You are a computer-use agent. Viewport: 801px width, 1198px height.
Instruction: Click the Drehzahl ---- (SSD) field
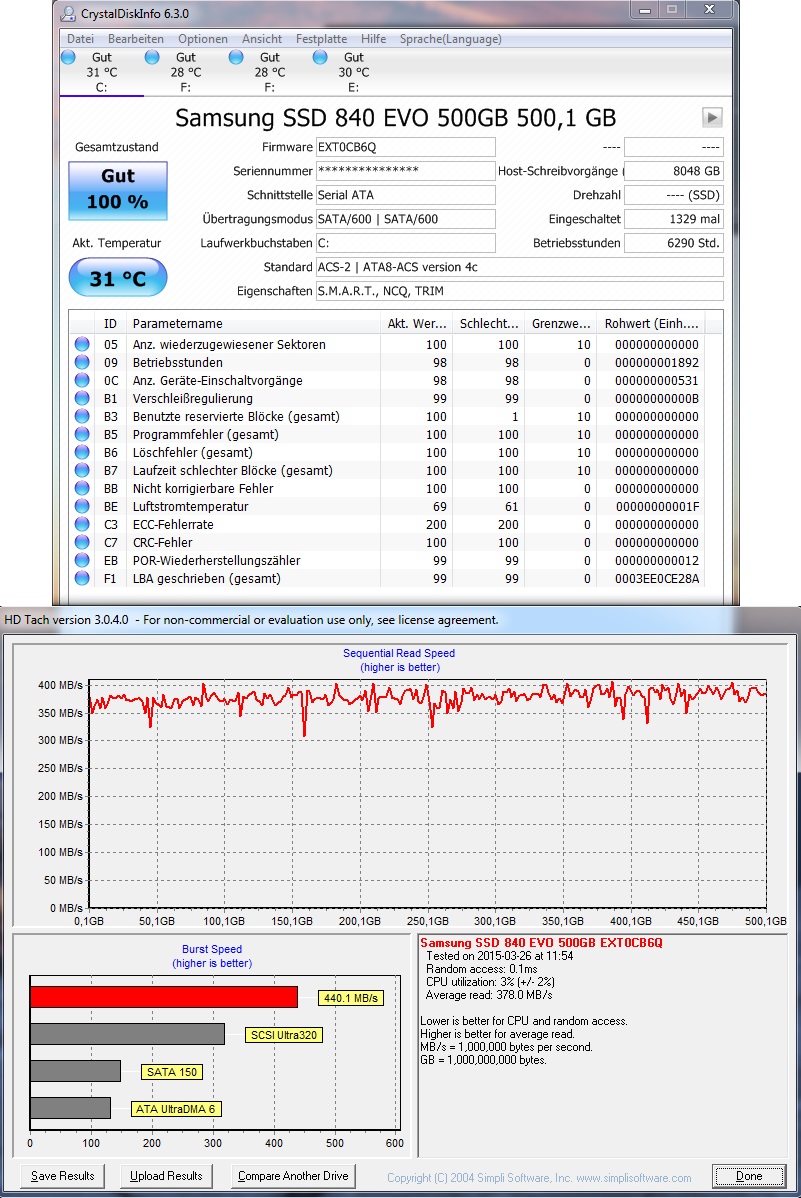673,195
